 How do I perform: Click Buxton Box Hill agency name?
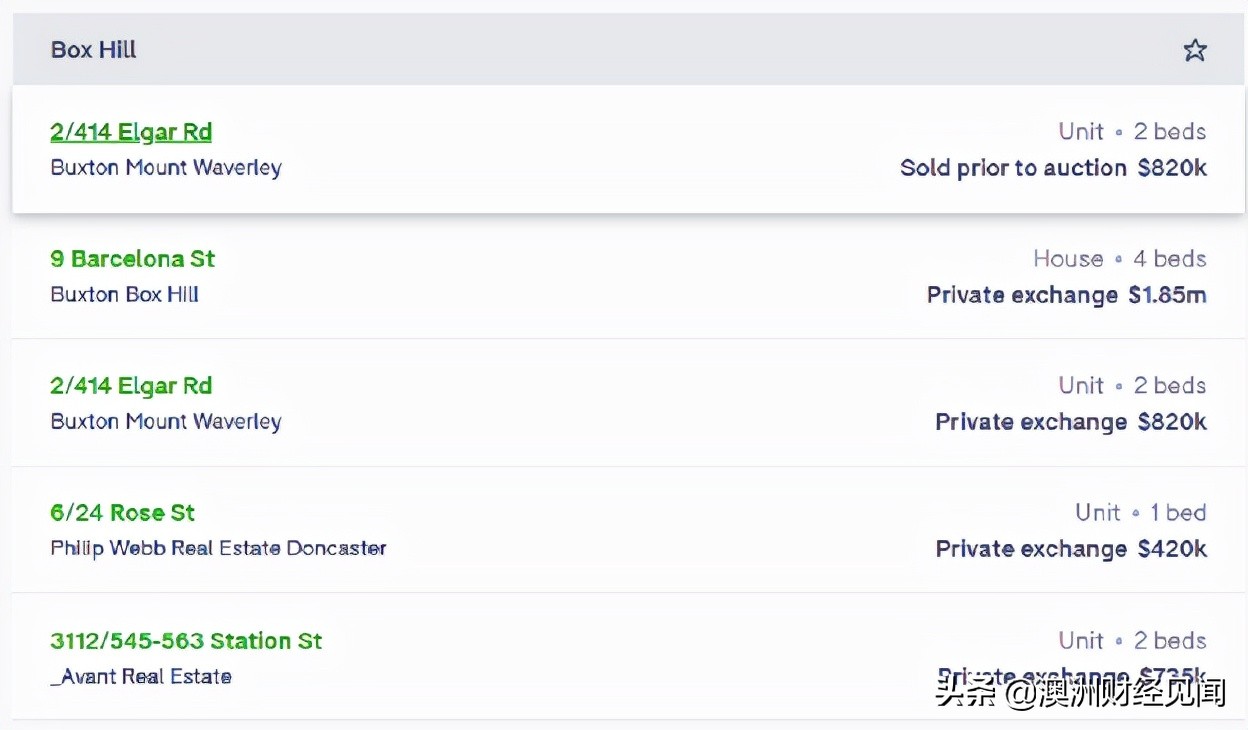(125, 295)
